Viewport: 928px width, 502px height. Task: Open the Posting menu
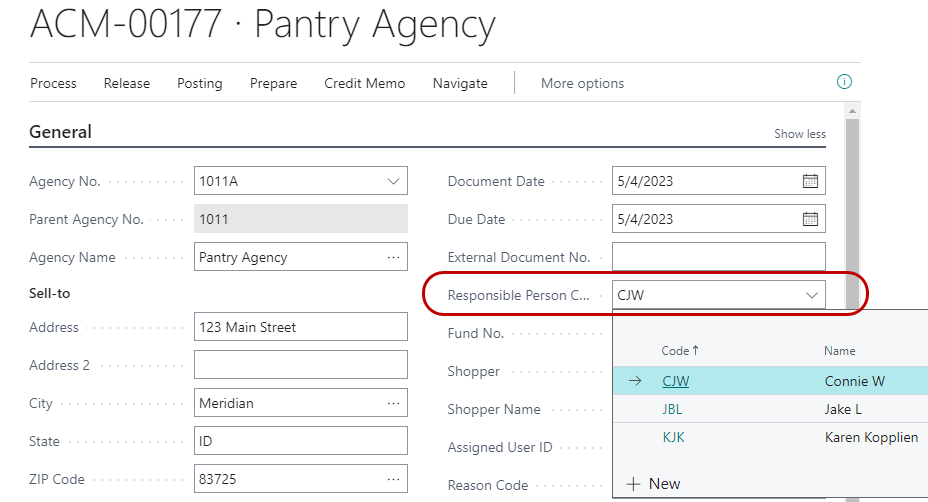coord(199,83)
